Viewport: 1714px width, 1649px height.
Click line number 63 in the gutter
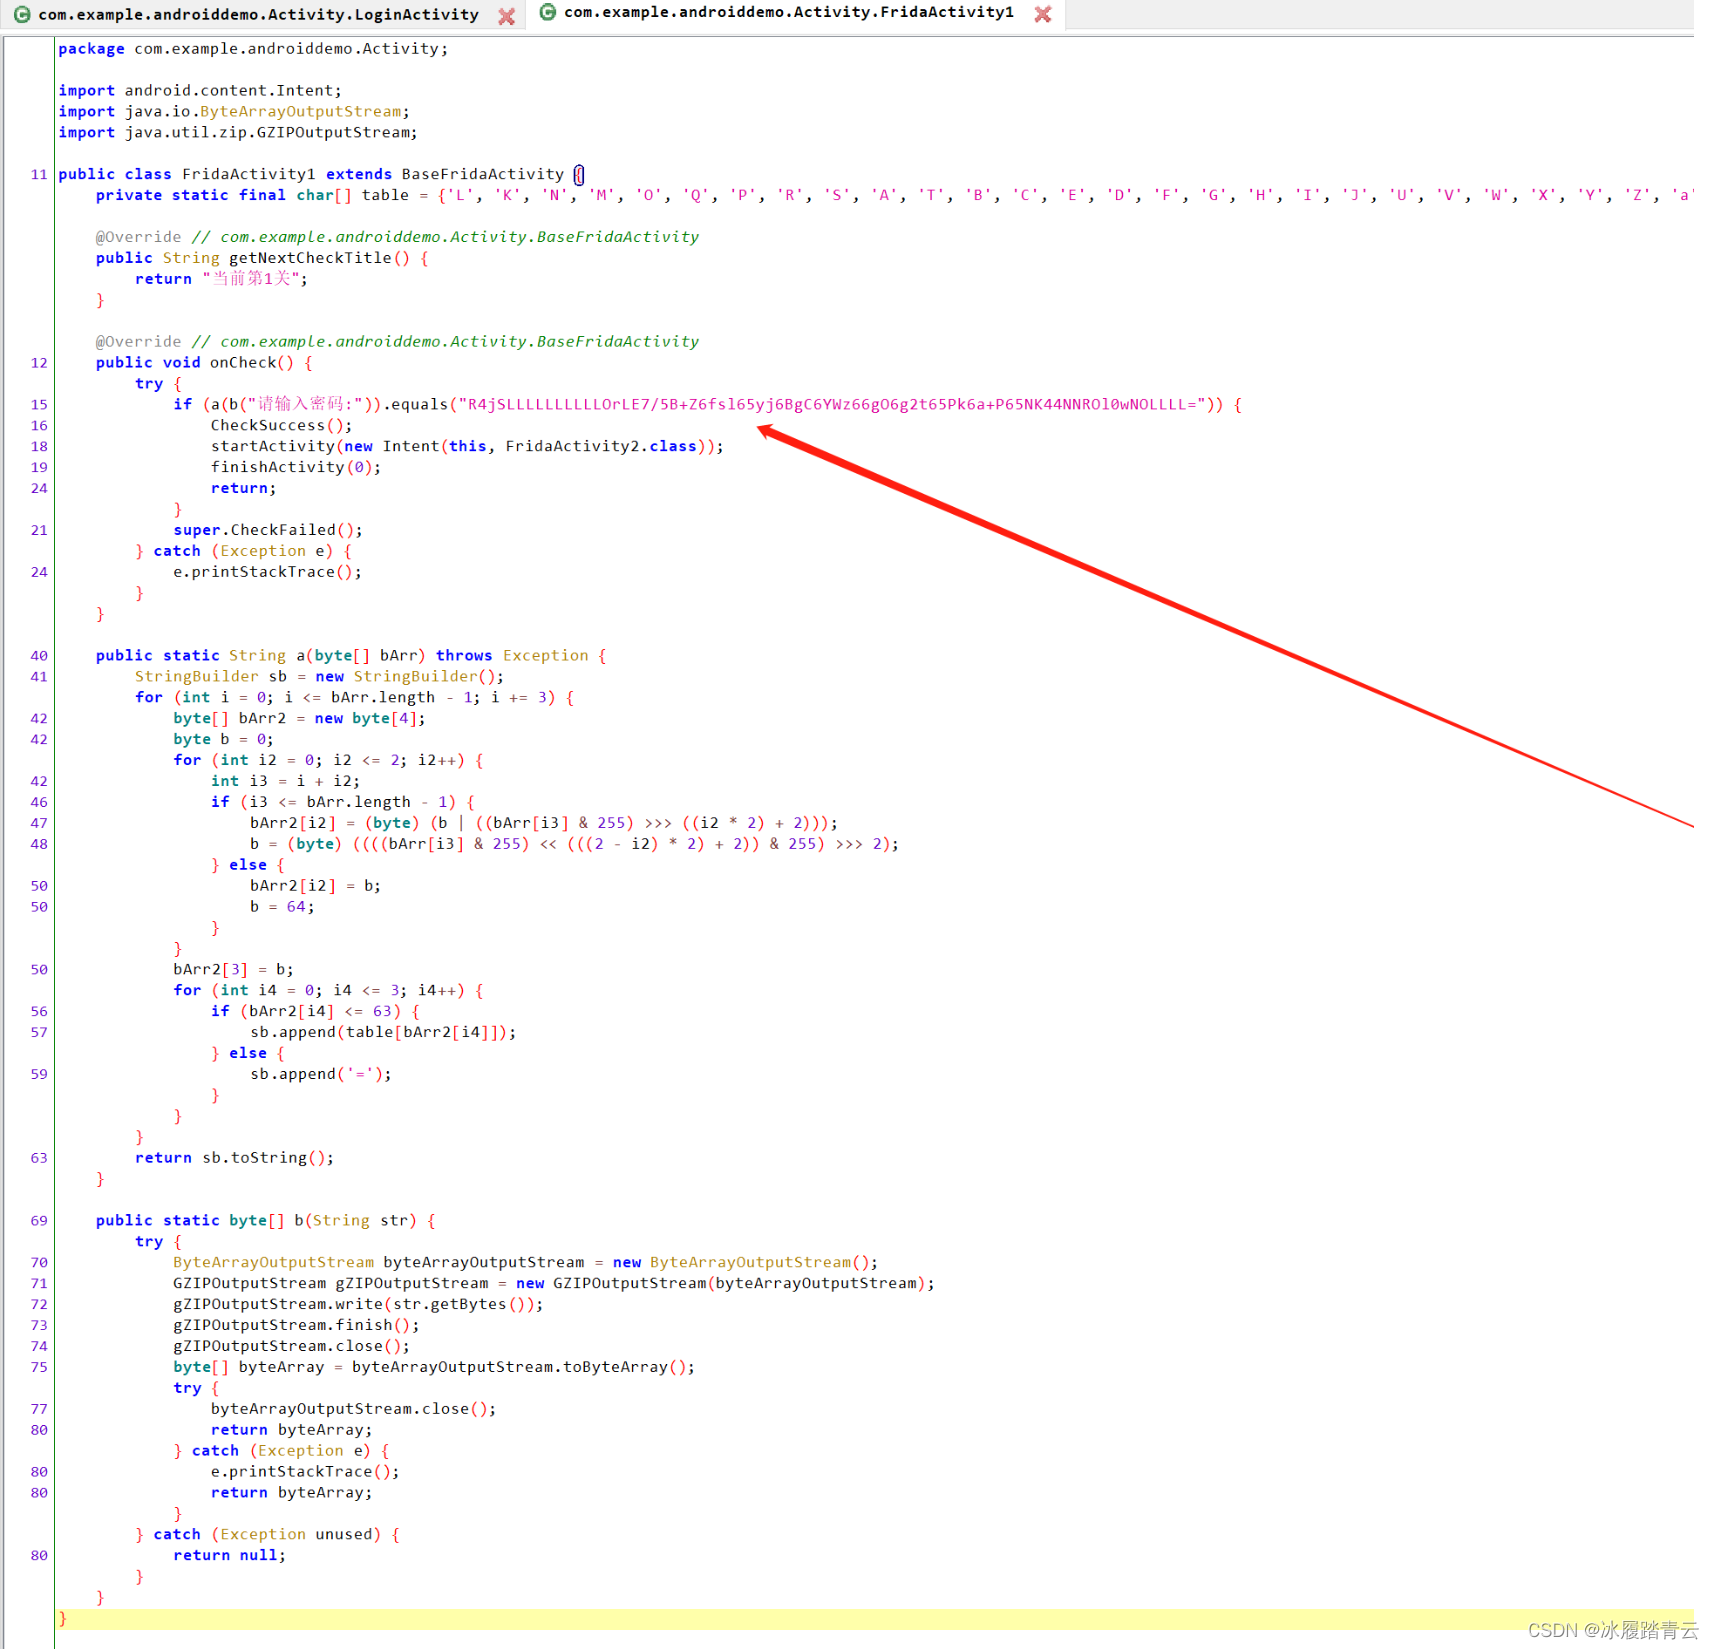pos(38,1158)
